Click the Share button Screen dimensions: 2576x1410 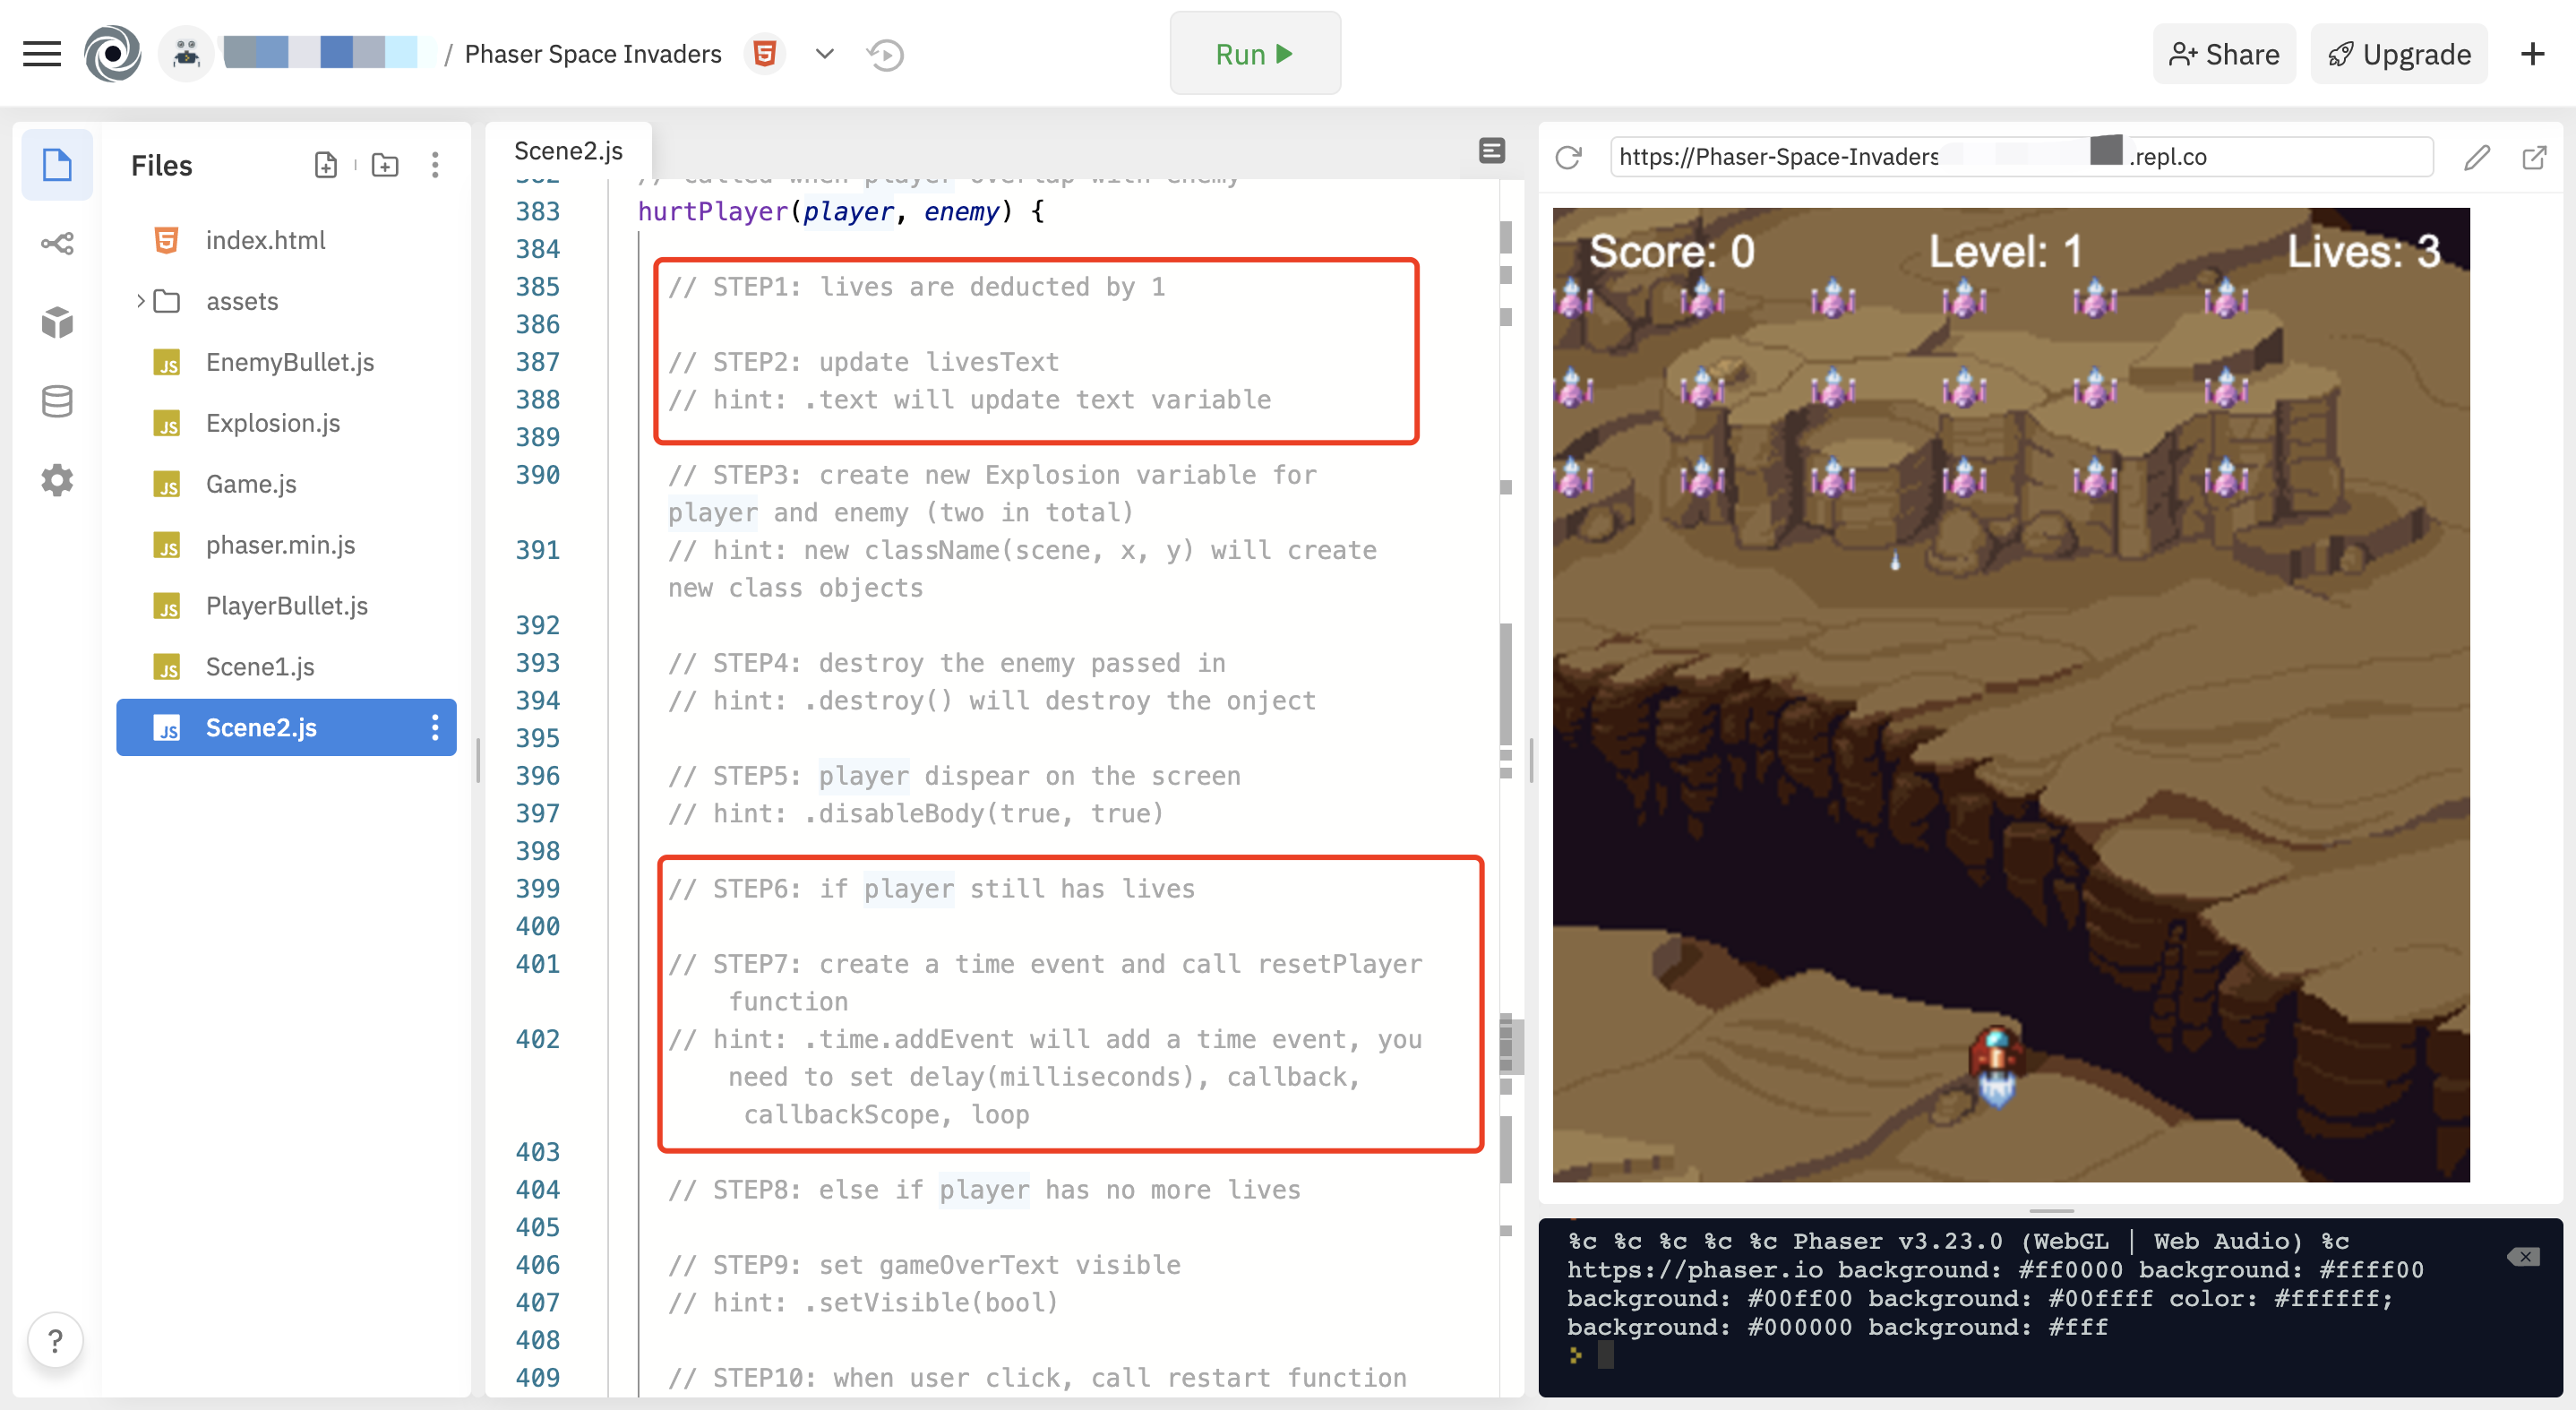[2224, 54]
